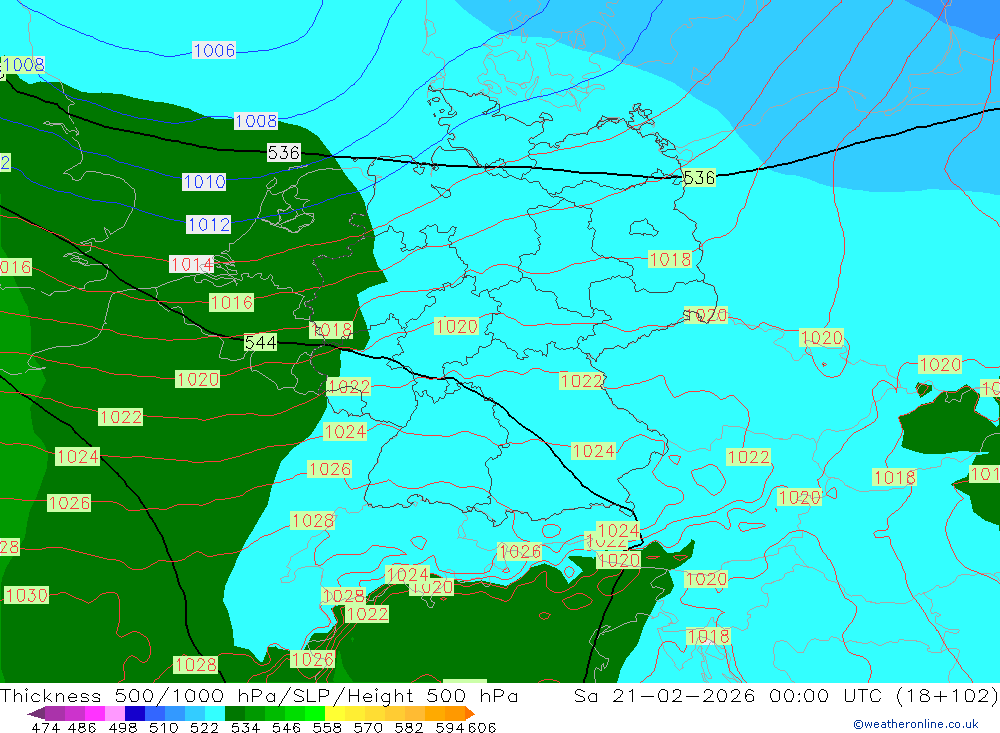Click the blue 1012 isobar label
Screen dimensions: 1000x733
pyautogui.click(x=209, y=225)
